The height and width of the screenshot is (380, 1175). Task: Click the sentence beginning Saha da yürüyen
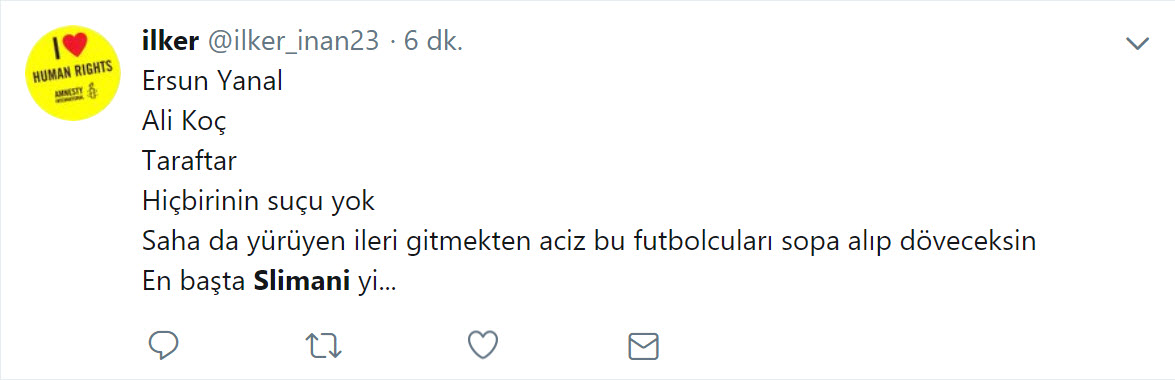588,243
